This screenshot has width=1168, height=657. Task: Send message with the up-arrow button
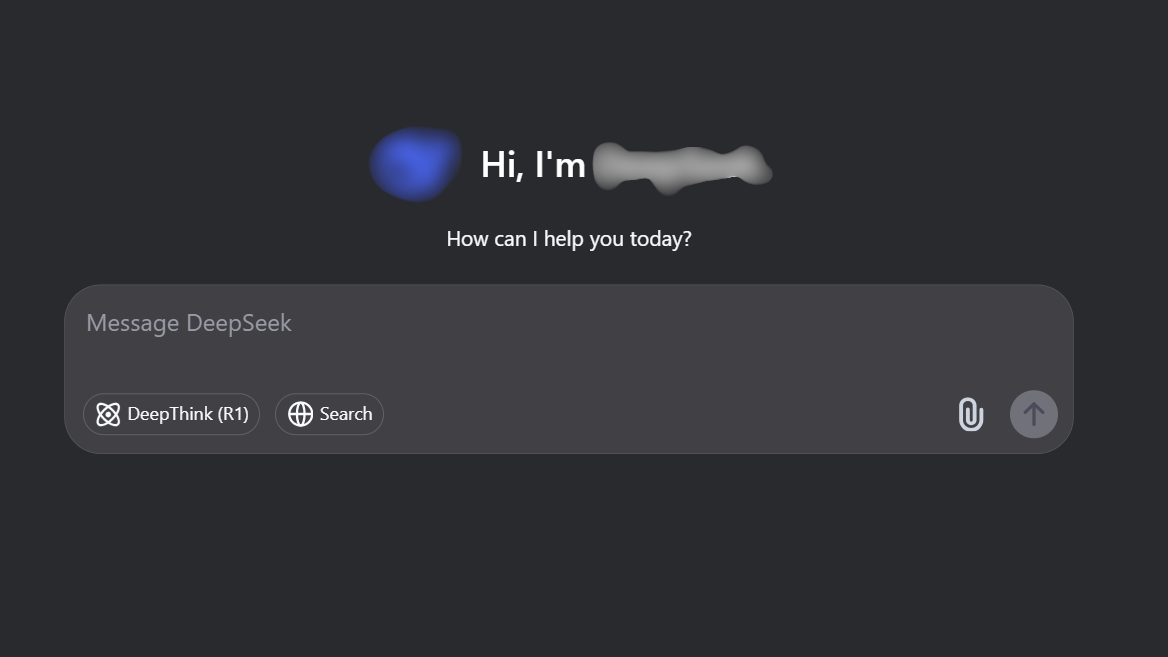1033,414
